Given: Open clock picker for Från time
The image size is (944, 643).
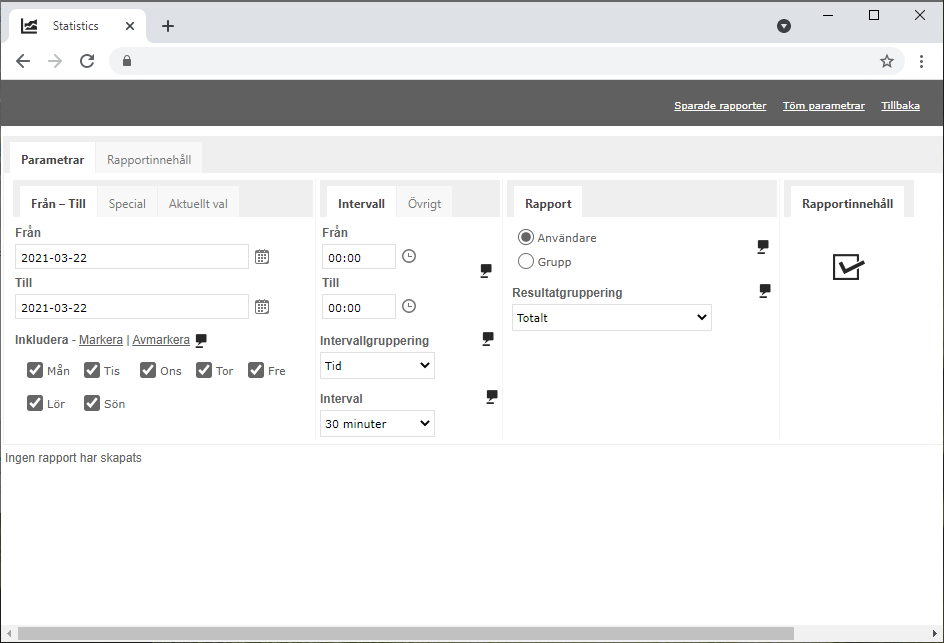Looking at the screenshot, I should pyautogui.click(x=409, y=256).
